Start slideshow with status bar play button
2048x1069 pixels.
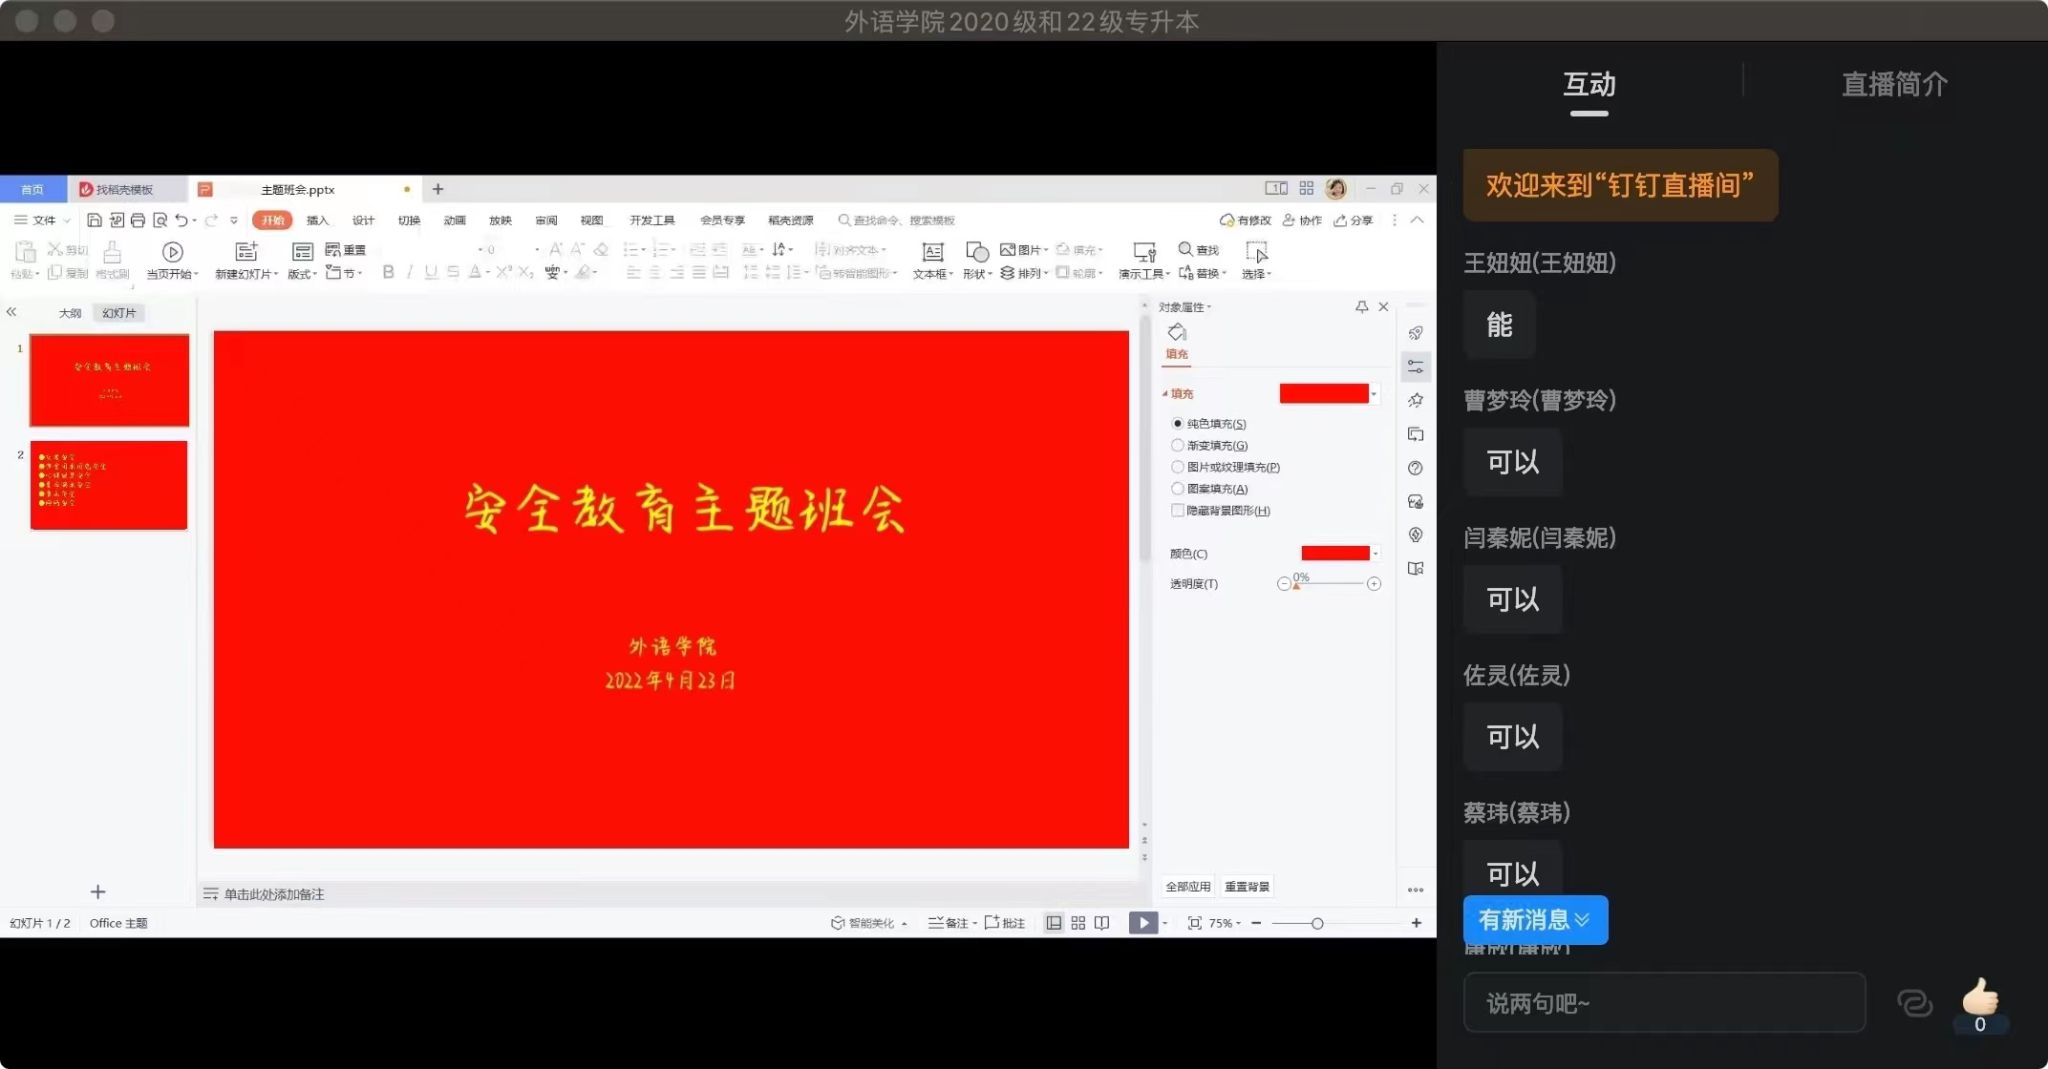(1142, 923)
